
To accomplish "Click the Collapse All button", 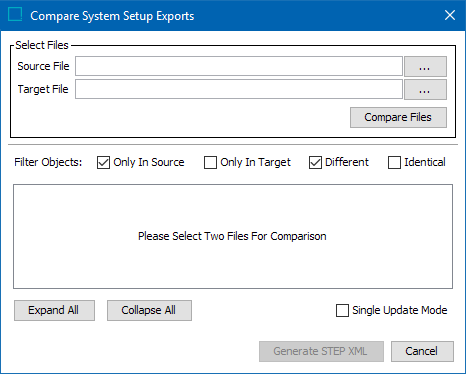I will pyautogui.click(x=149, y=310).
